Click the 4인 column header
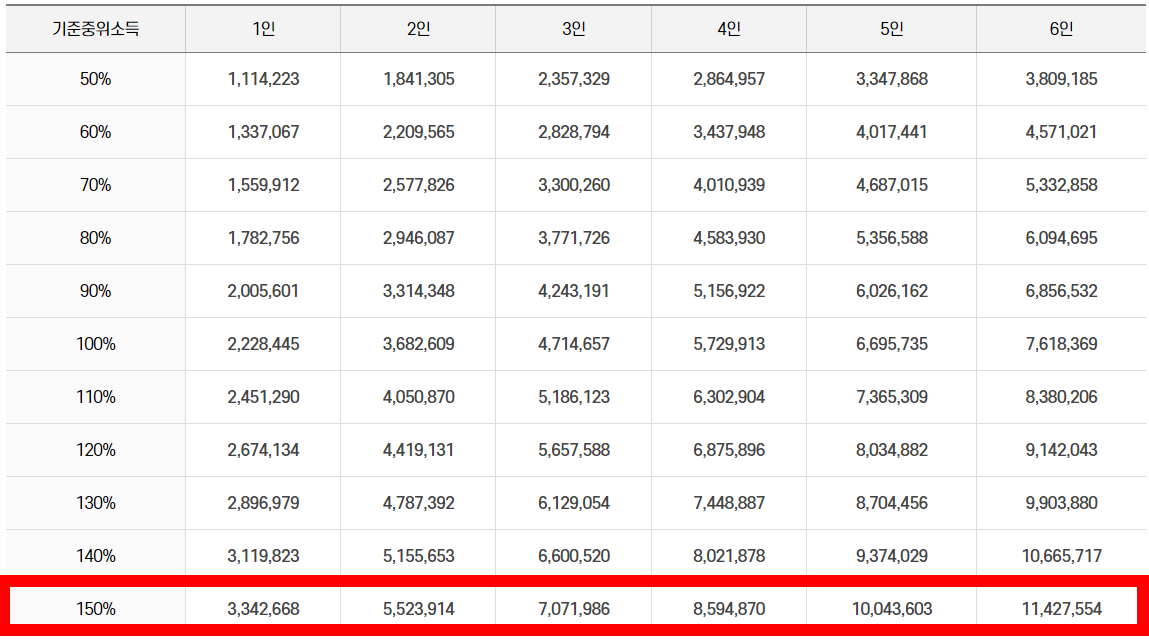Screen dimensions: 1149x639 pyautogui.click(x=729, y=29)
